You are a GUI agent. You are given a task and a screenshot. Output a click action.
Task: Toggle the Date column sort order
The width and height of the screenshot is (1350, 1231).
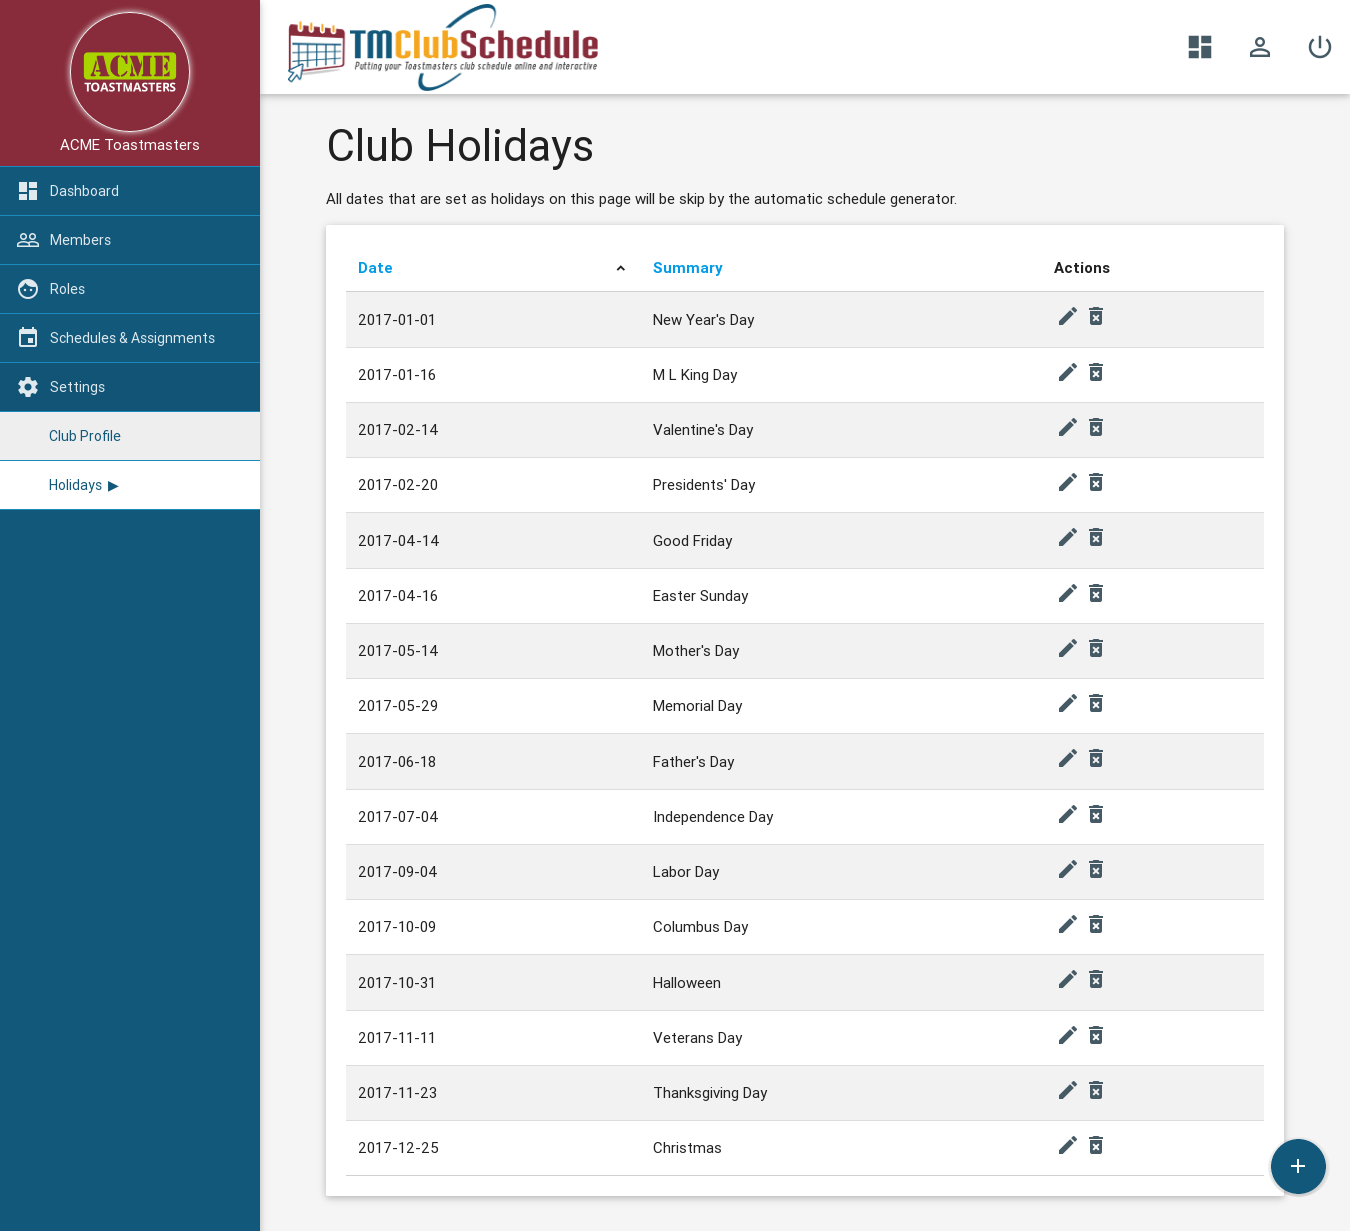(620, 268)
